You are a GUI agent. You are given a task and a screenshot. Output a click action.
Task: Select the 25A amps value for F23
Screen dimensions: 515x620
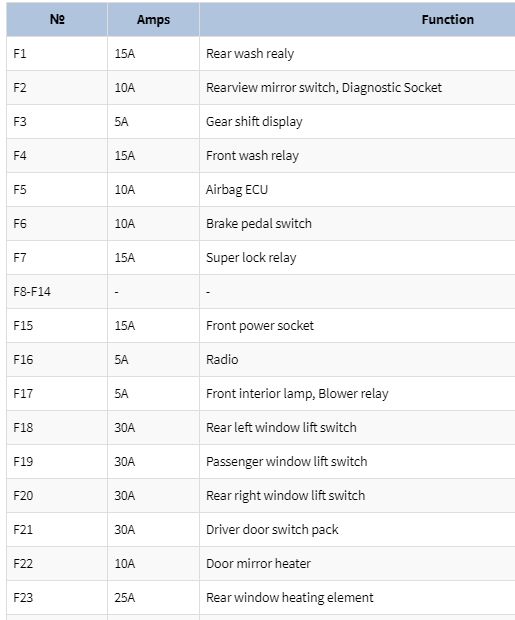pyautogui.click(x=125, y=597)
